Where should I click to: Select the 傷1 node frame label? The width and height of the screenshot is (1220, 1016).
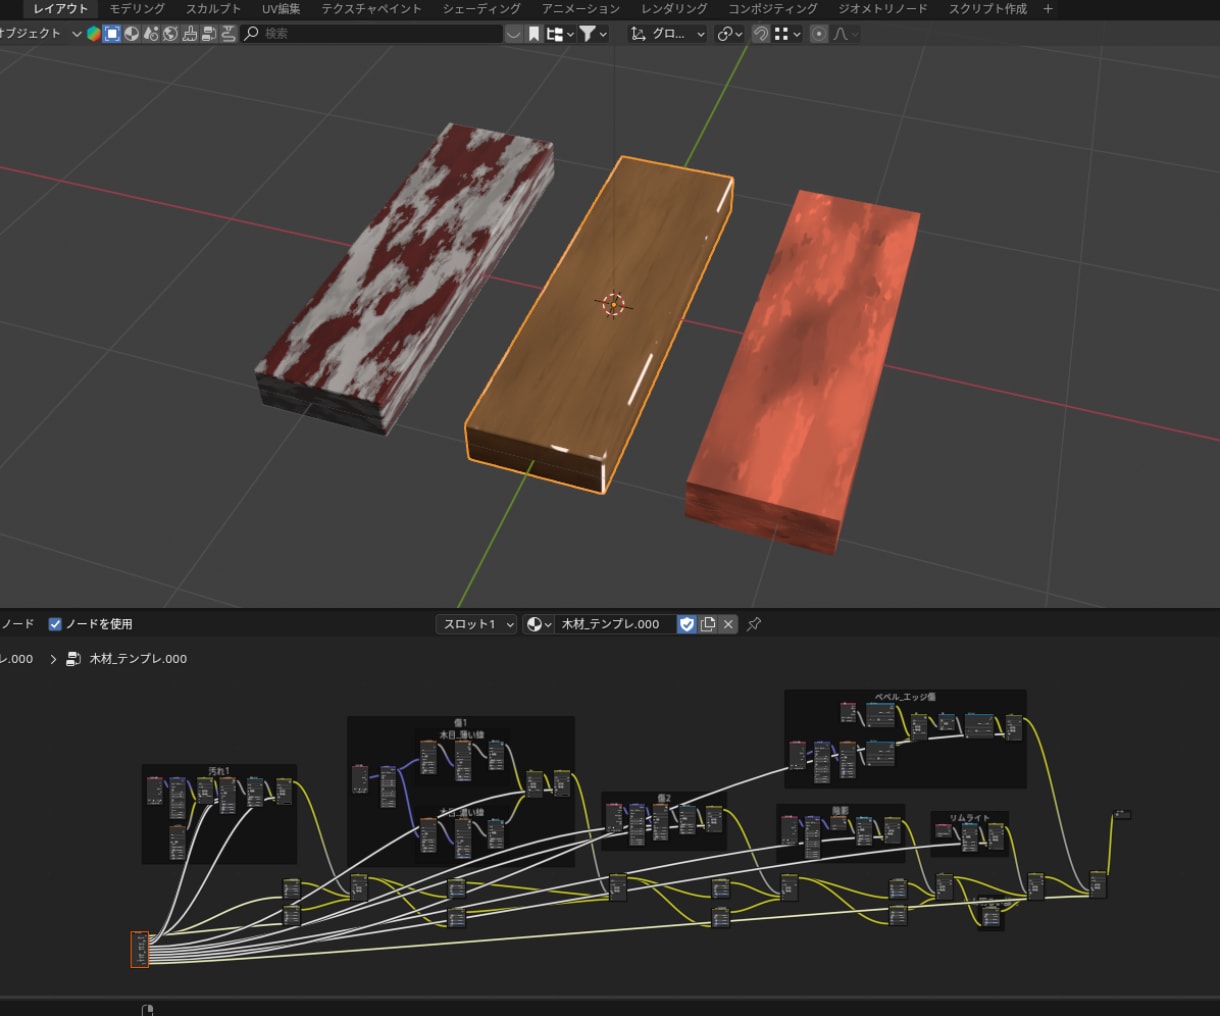[460, 722]
